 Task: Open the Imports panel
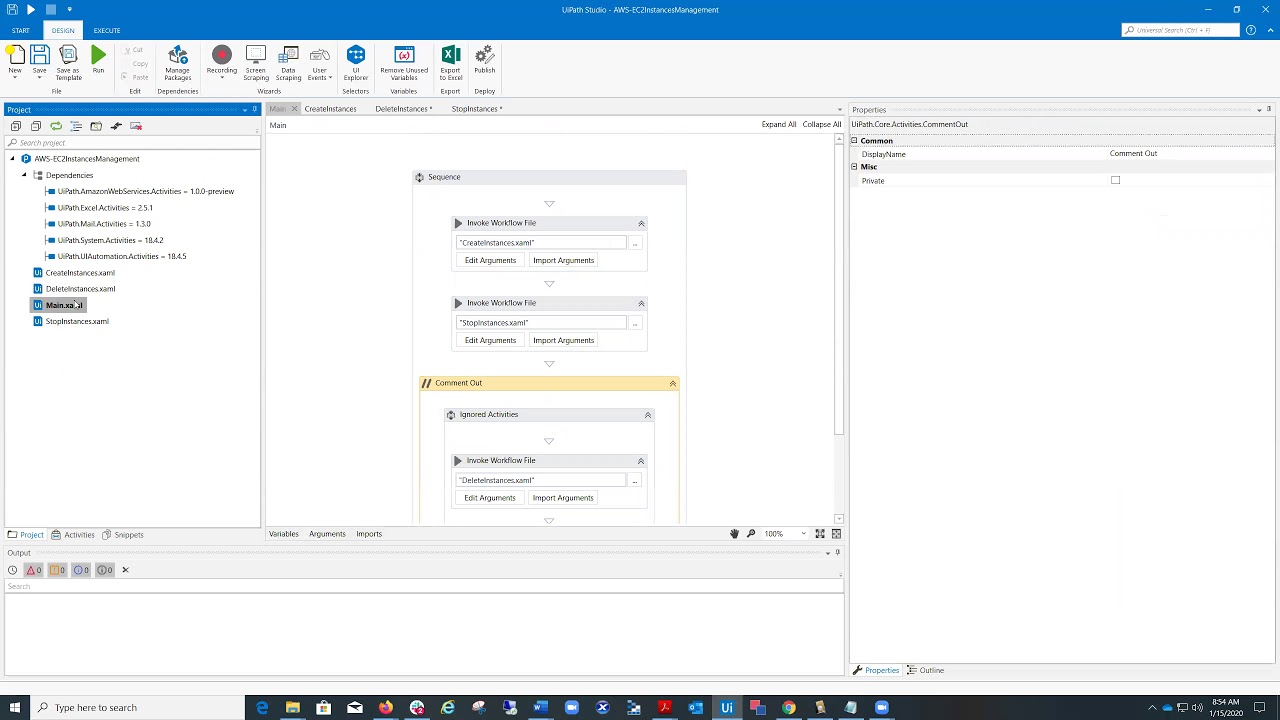tap(369, 534)
